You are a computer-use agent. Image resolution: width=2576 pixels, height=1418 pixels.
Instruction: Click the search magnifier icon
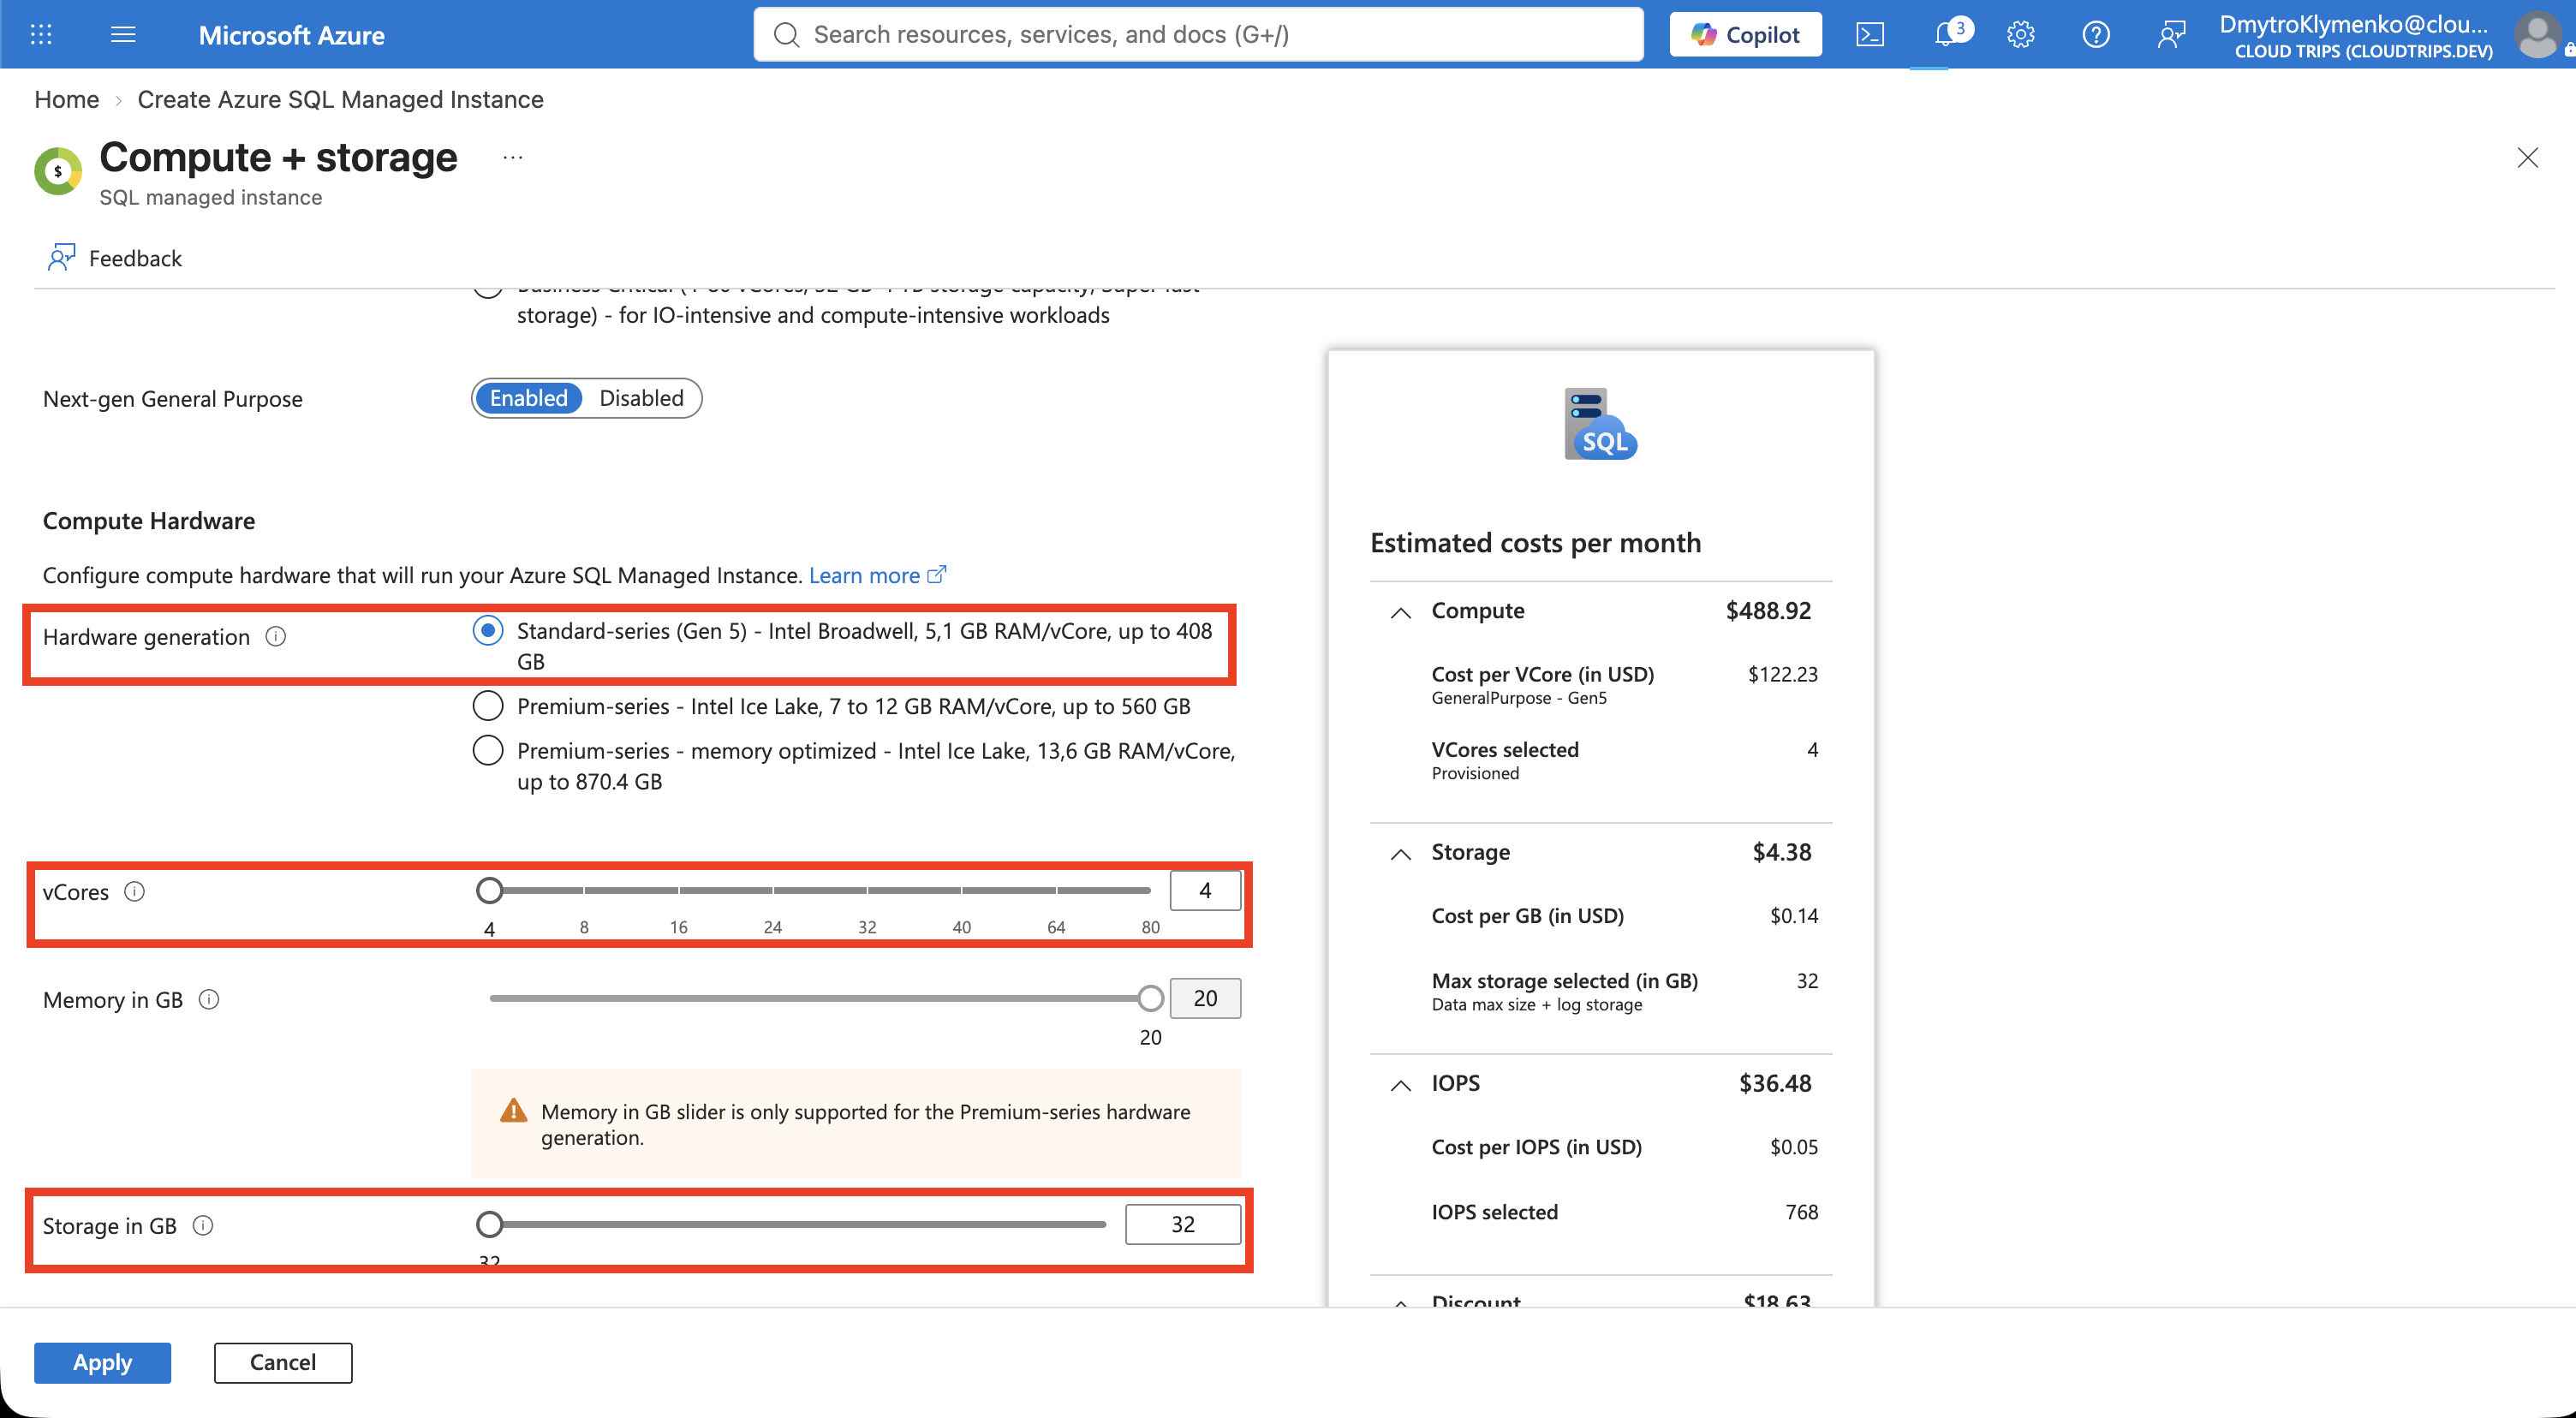787,35
